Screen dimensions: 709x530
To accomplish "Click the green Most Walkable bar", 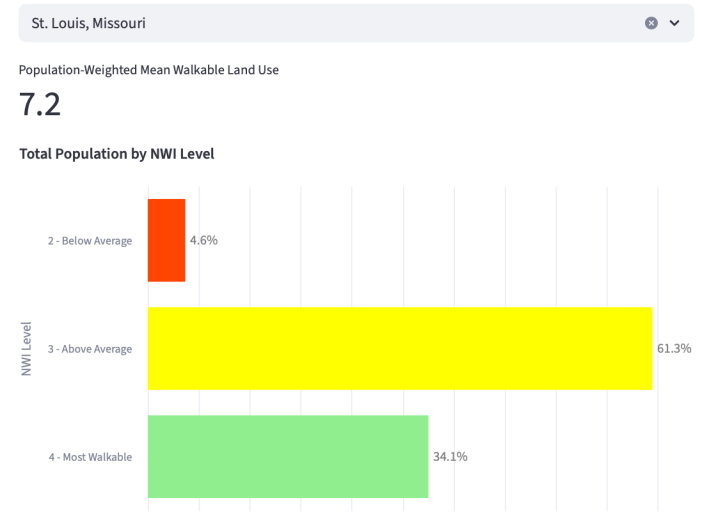I will pyautogui.click(x=287, y=456).
